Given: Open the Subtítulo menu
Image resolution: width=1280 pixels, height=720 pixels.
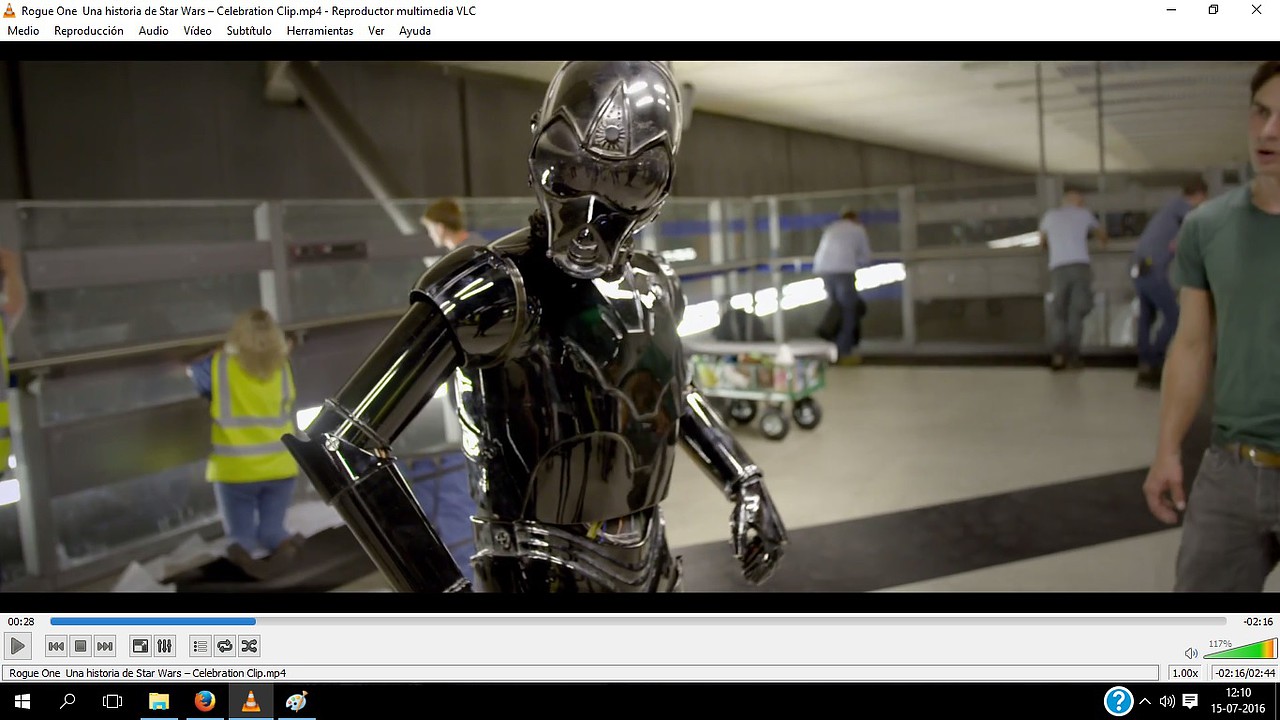Looking at the screenshot, I should 249,31.
